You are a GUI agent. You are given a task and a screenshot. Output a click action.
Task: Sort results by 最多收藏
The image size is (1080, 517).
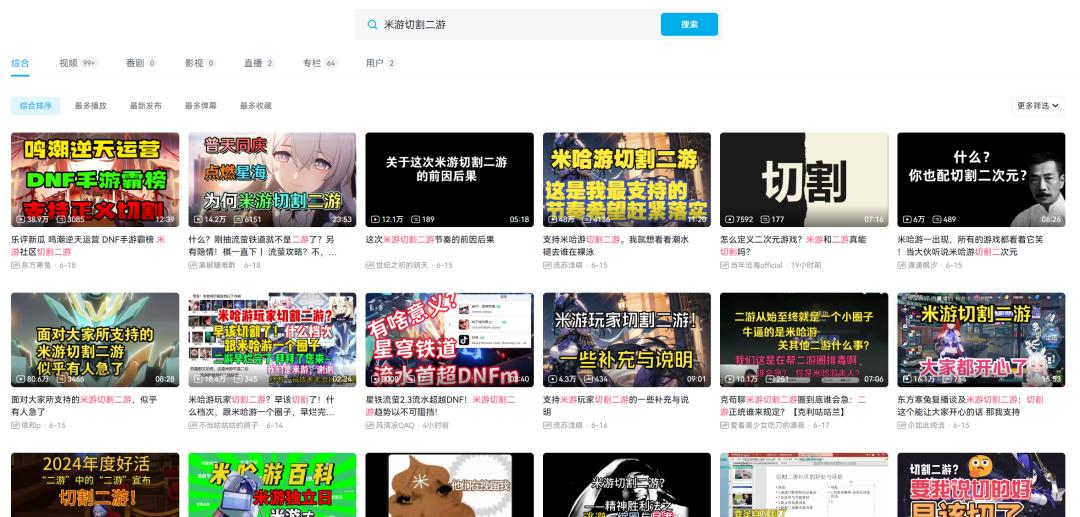[x=256, y=106]
